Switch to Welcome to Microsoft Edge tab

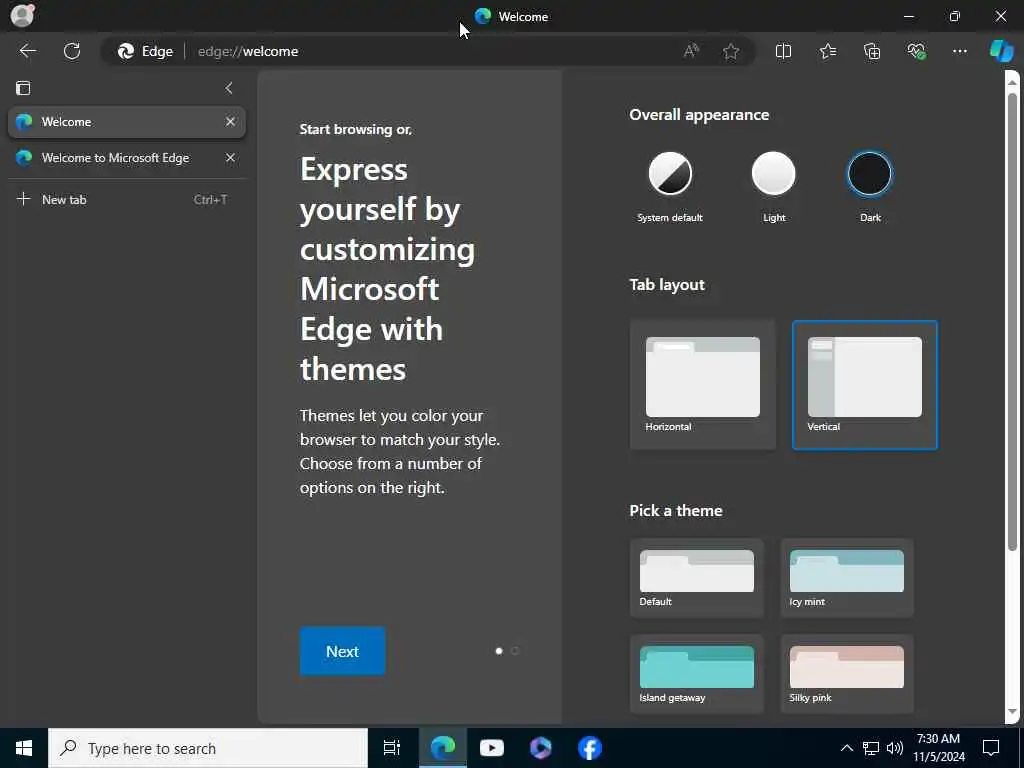[x=127, y=157]
